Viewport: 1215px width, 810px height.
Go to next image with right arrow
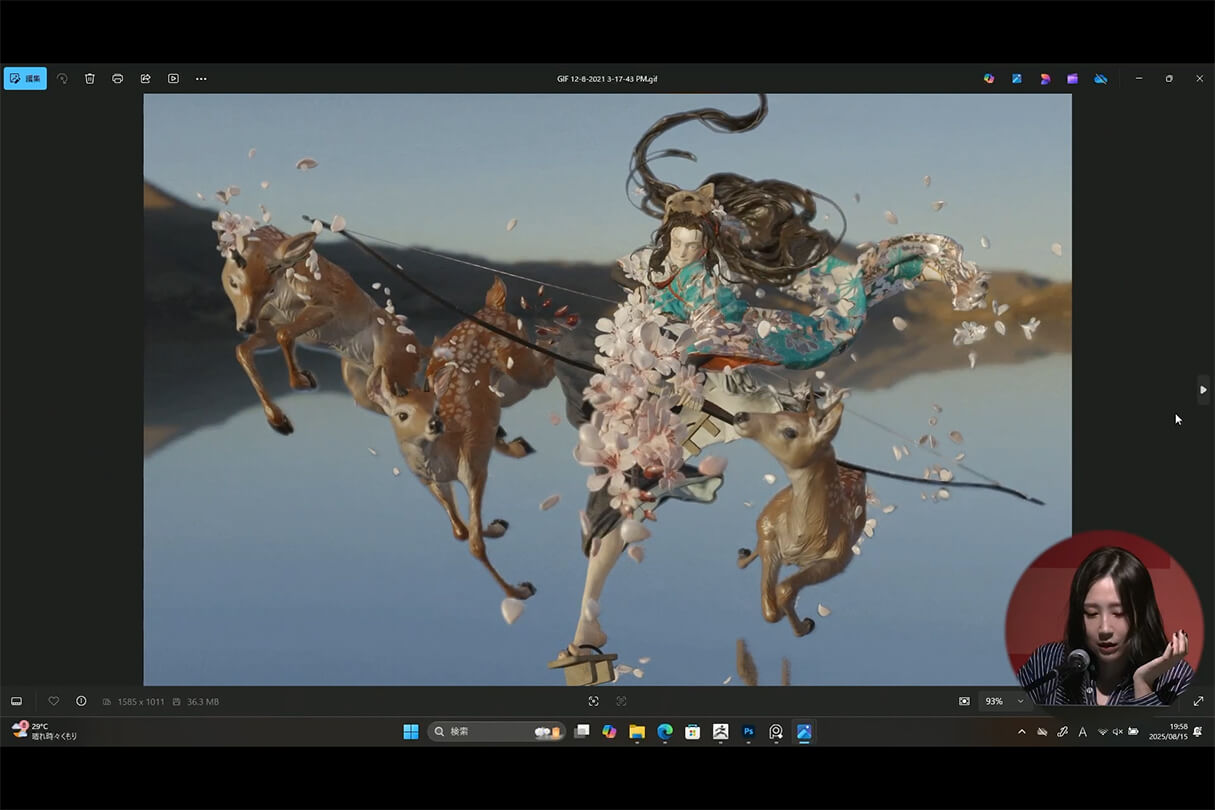point(1203,389)
